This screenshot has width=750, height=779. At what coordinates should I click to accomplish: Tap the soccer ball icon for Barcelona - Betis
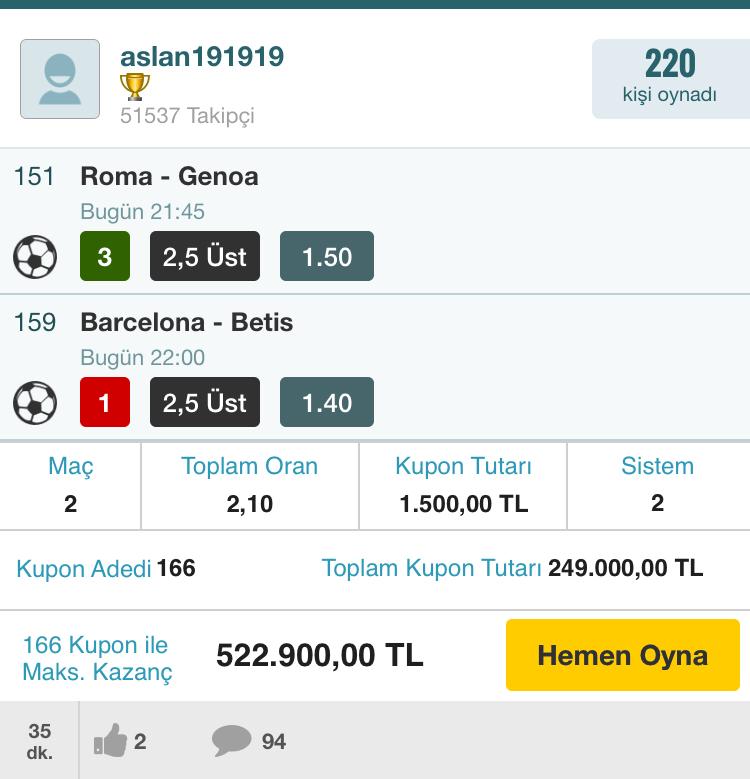[35, 402]
